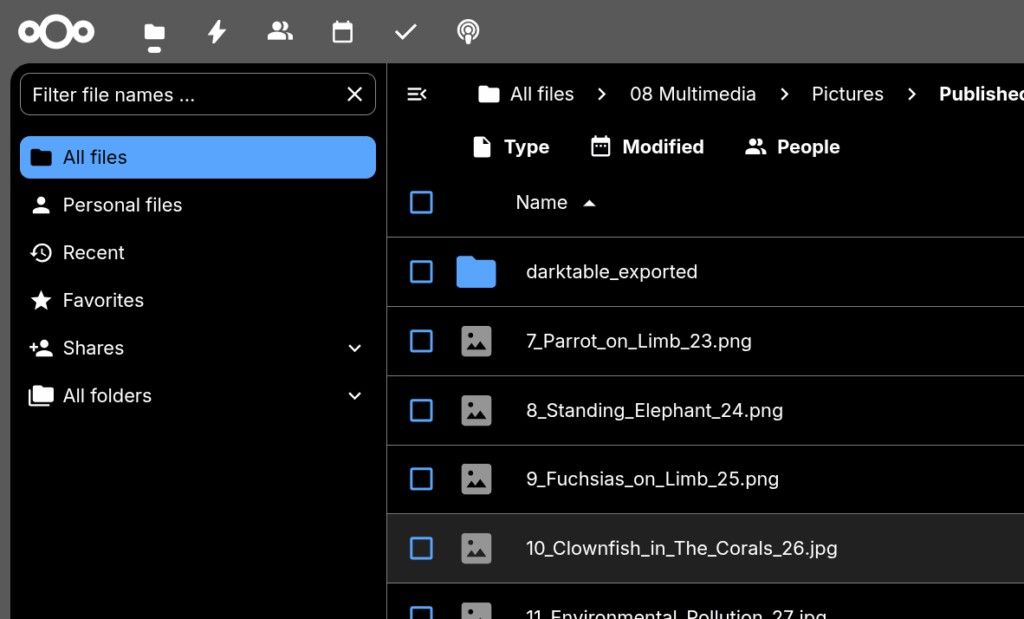Select the darktable_exported folder checkbox

422,272
